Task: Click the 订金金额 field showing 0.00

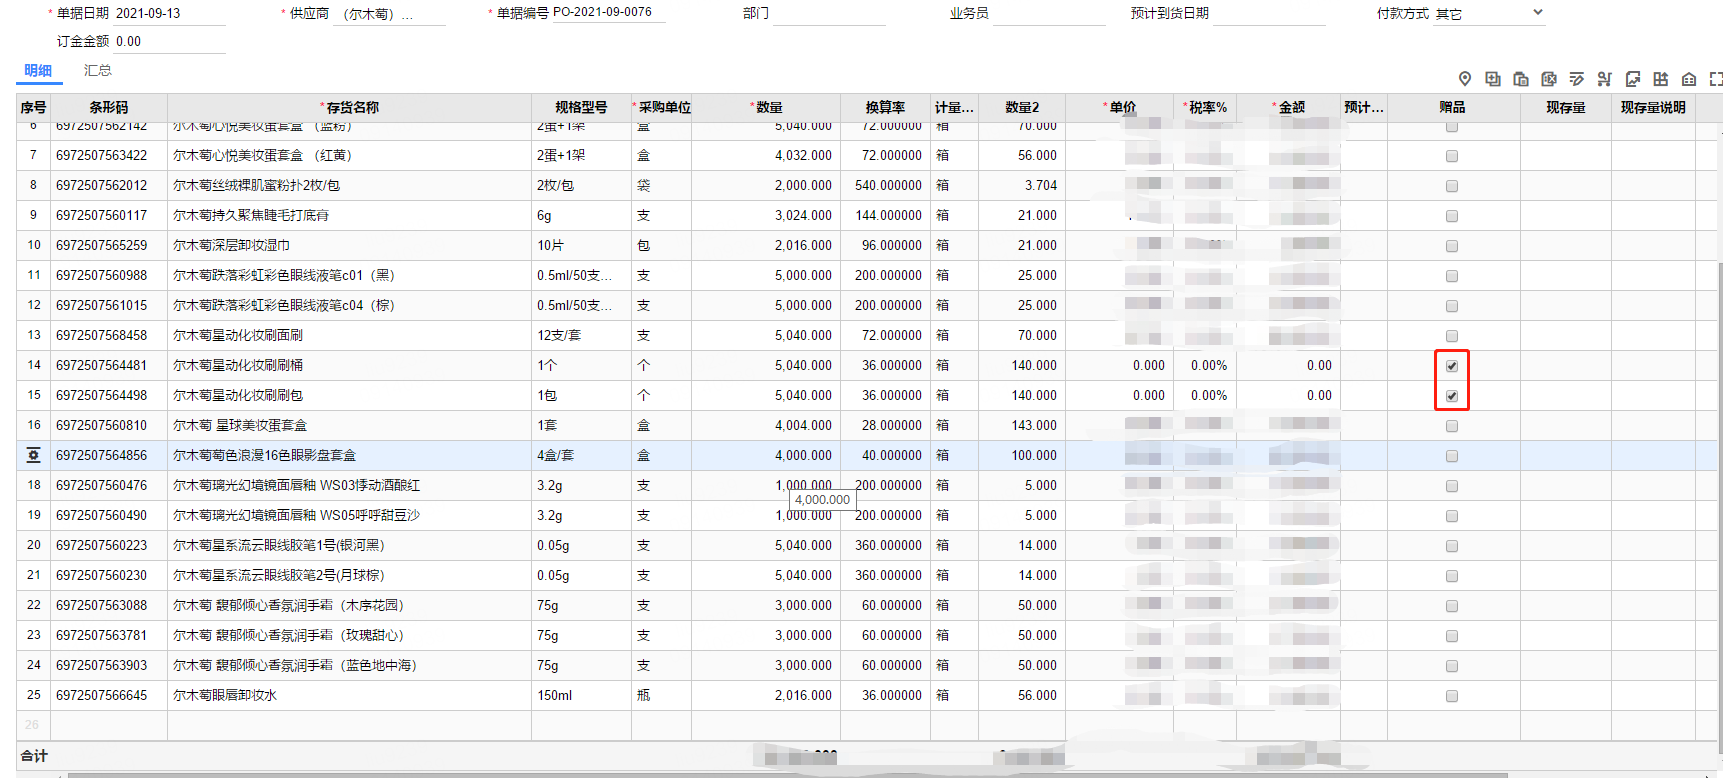Action: coord(170,42)
